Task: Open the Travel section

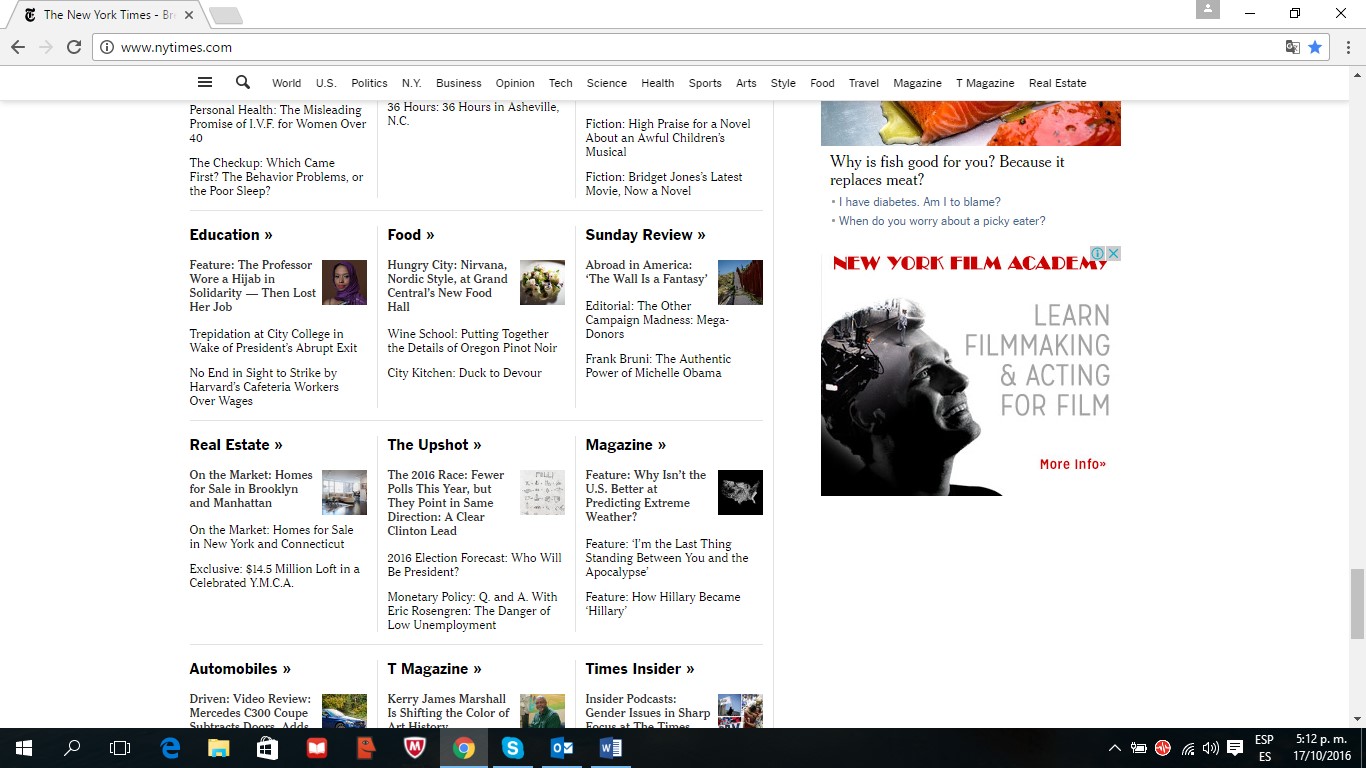Action: point(864,83)
